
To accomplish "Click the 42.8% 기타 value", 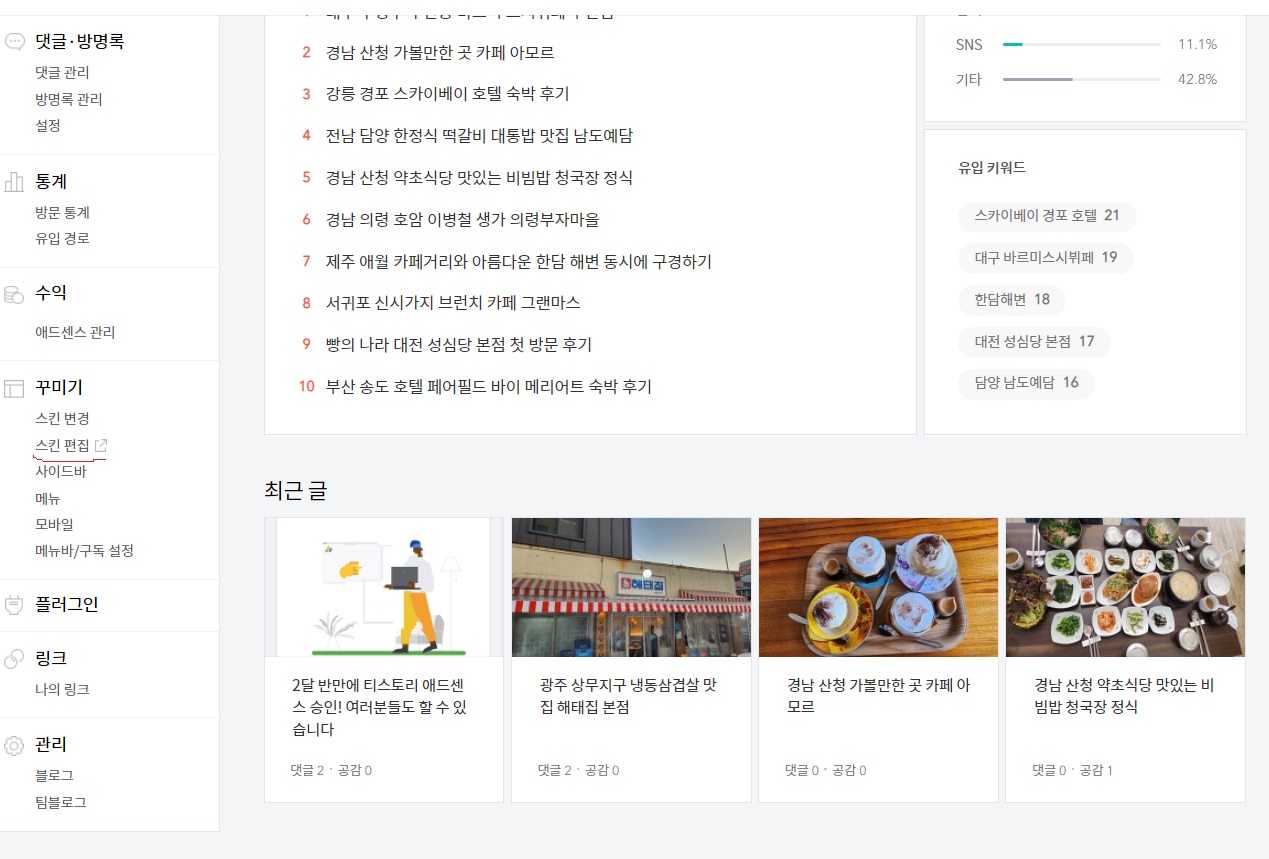I will (x=1197, y=80).
